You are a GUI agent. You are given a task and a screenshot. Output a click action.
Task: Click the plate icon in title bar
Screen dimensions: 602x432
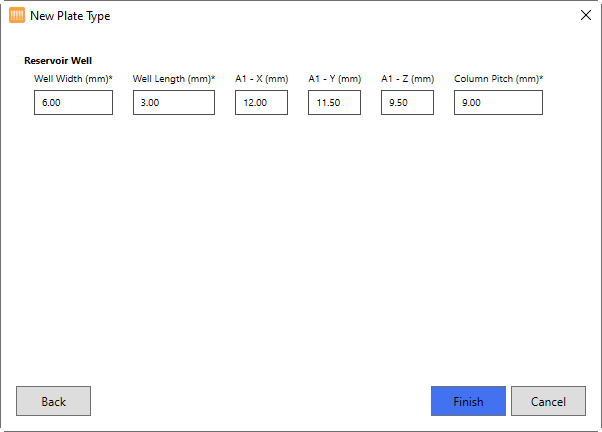pyautogui.click(x=16, y=16)
